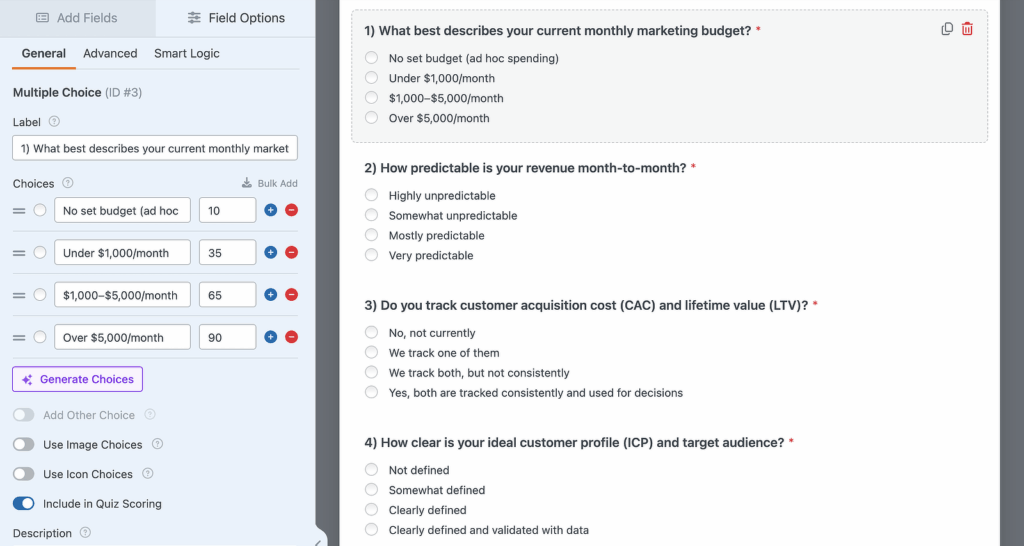This screenshot has height=546, width=1024.
Task: Remove the 'Under $1,000/month' choice
Action: click(291, 253)
